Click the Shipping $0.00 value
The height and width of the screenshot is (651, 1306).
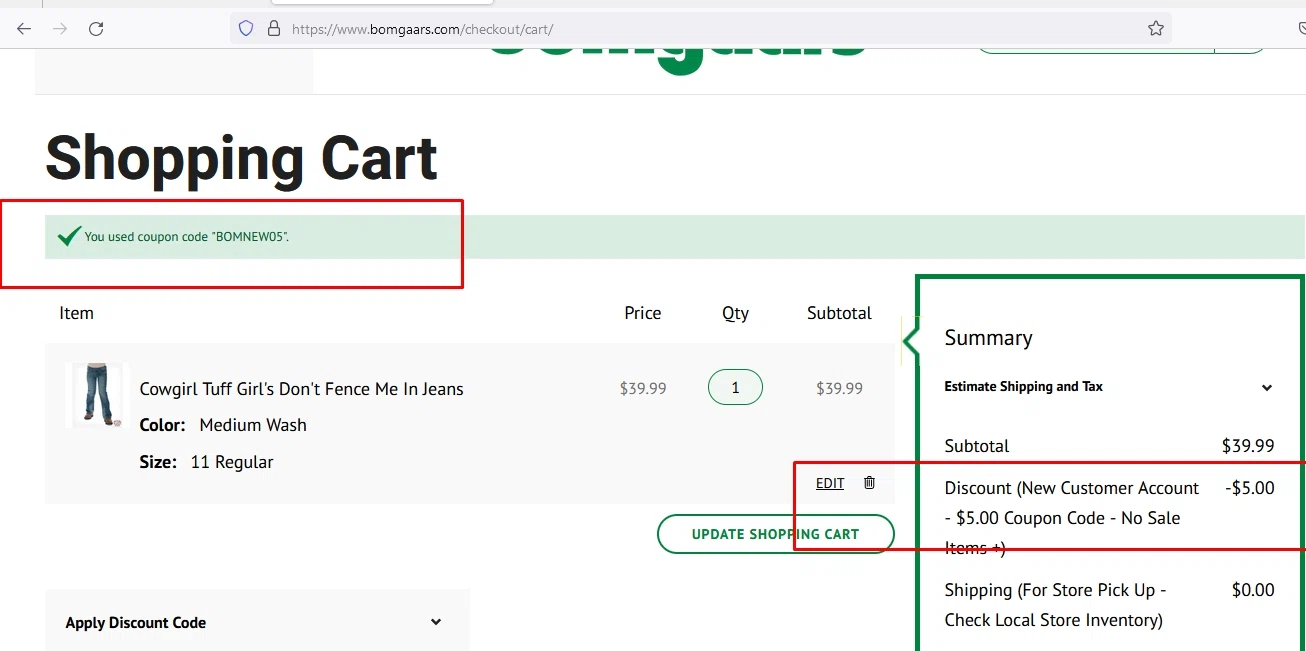point(1253,590)
